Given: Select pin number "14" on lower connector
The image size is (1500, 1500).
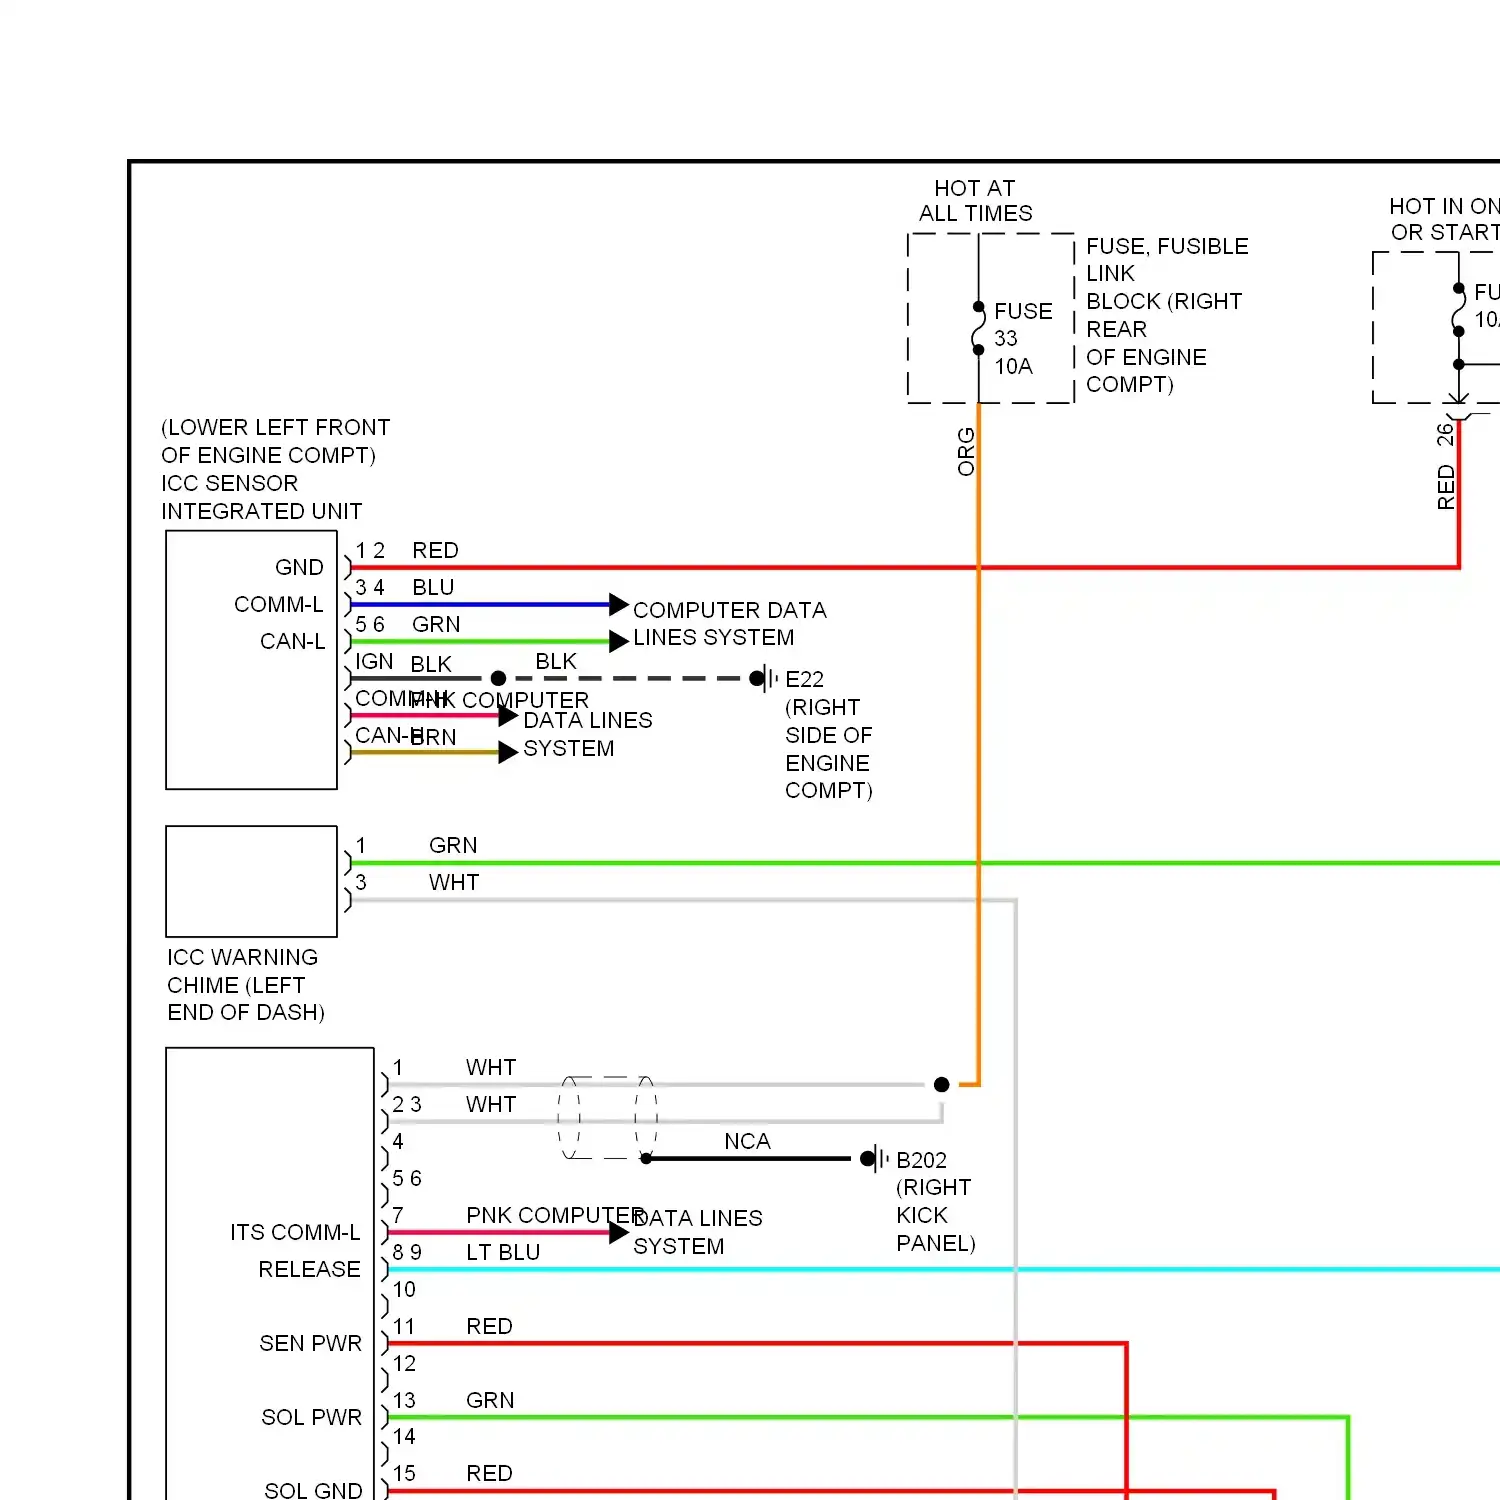Looking at the screenshot, I should (x=404, y=1436).
